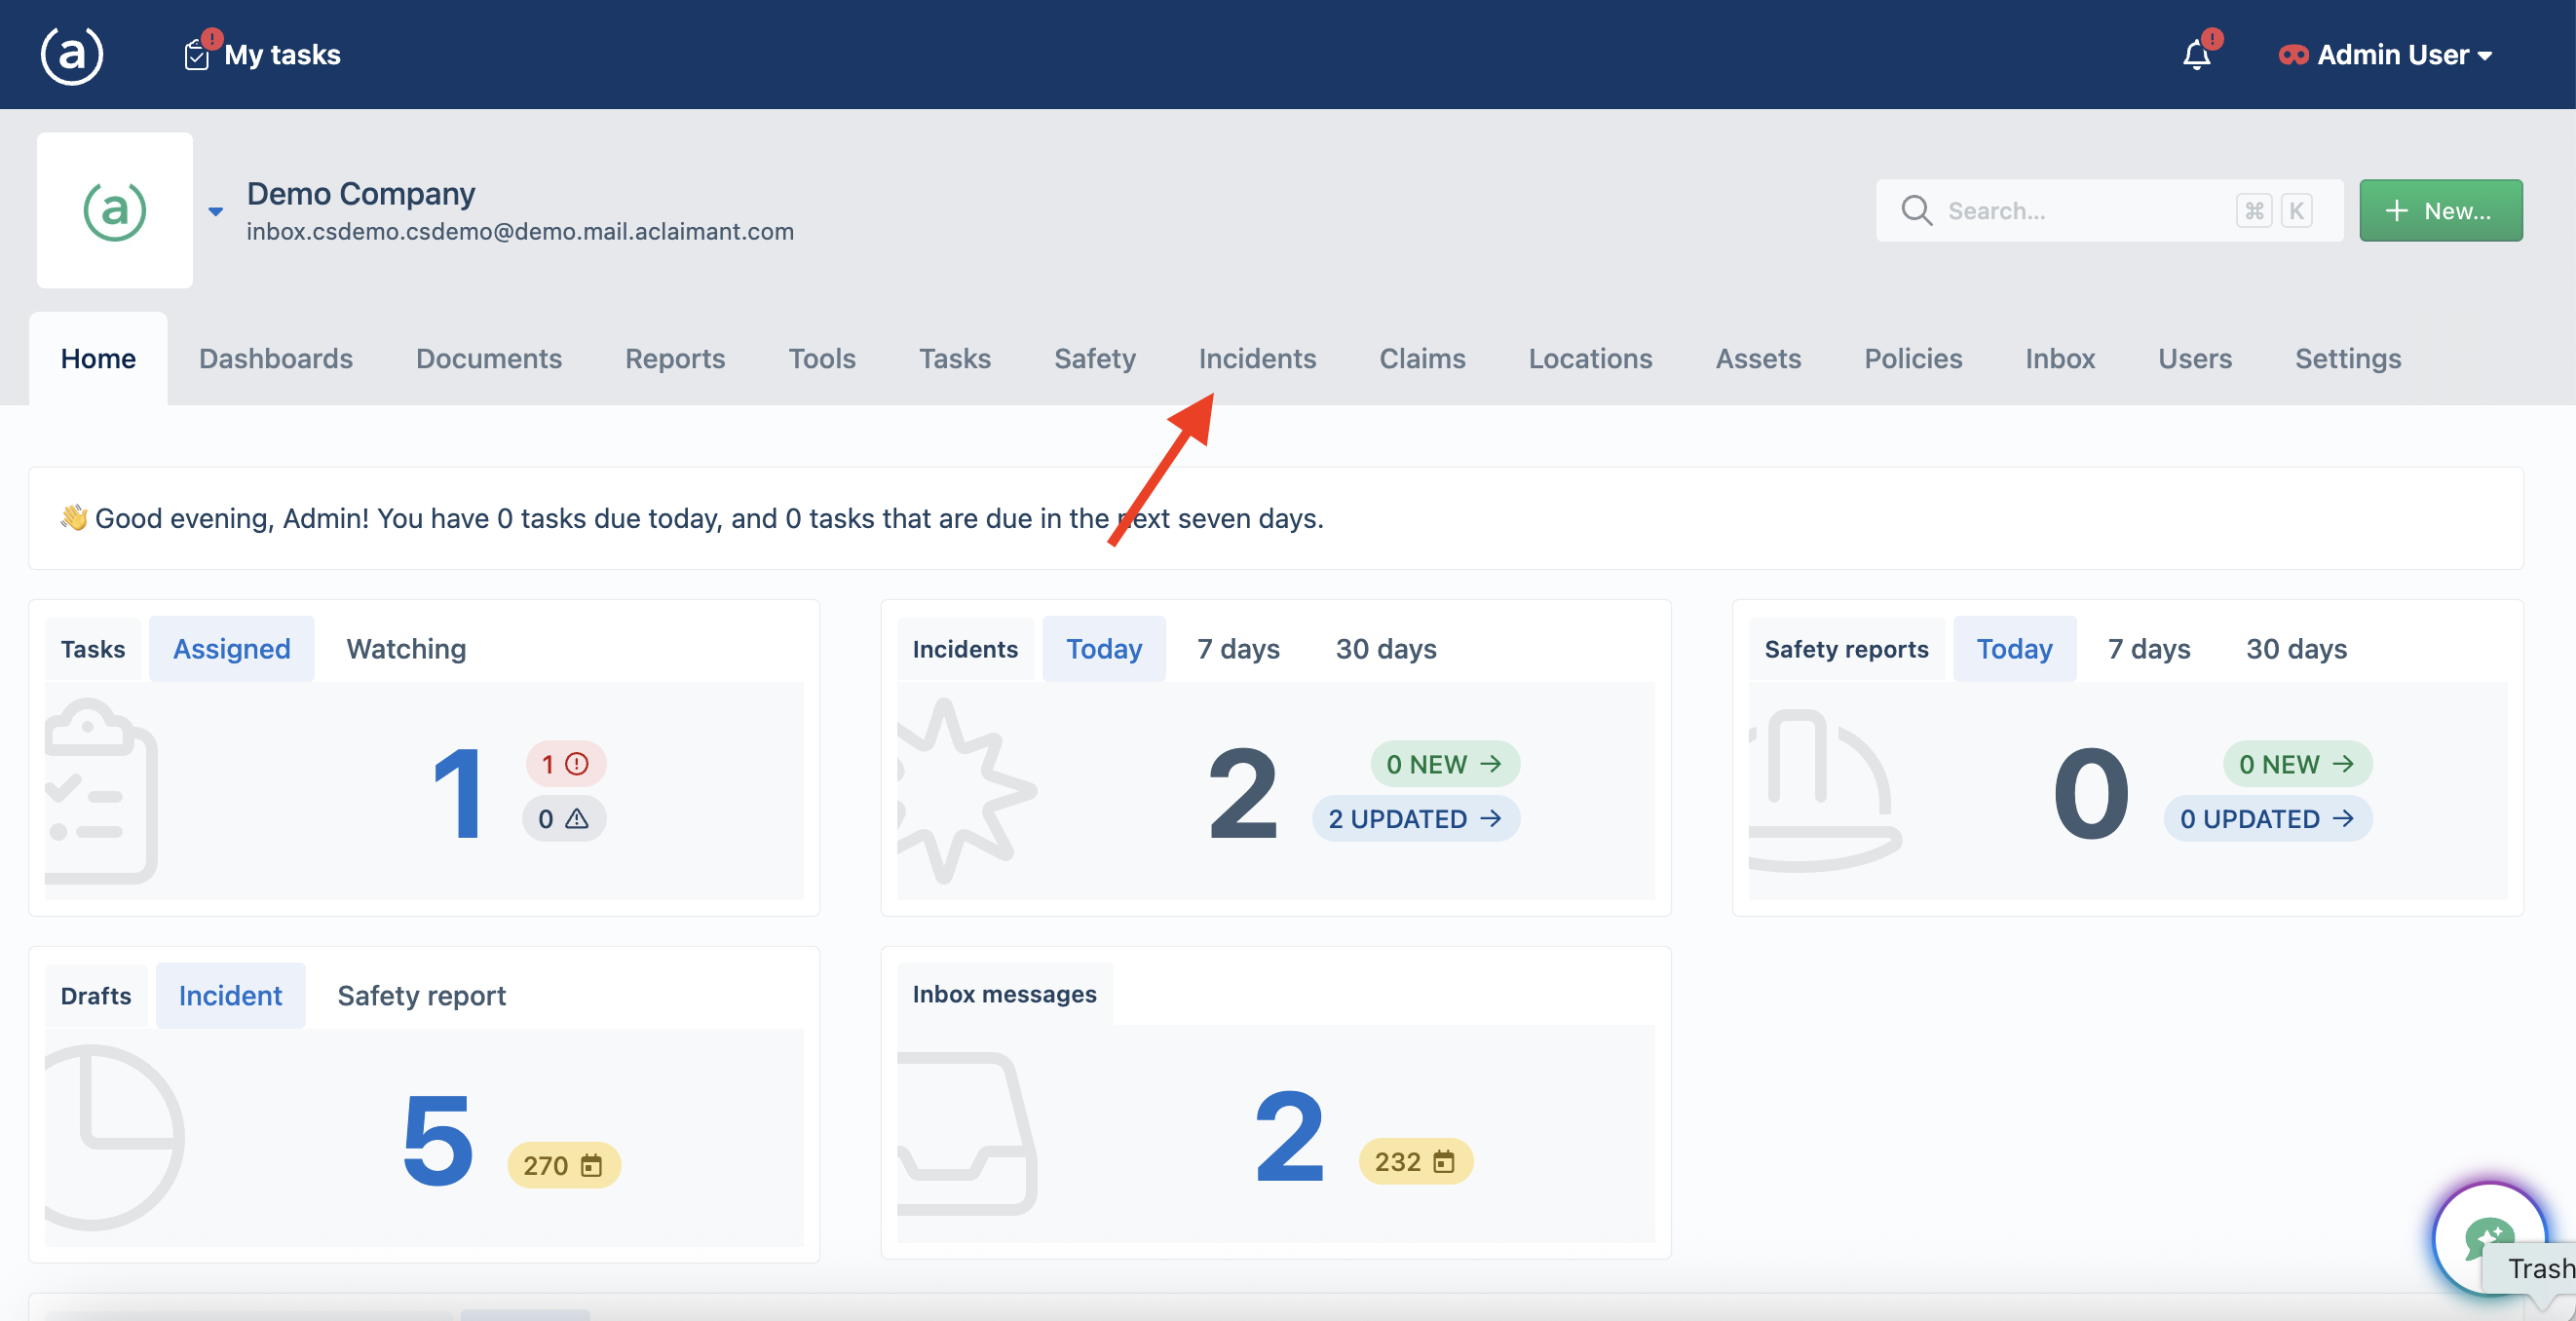Open the Safety tab

coord(1094,358)
